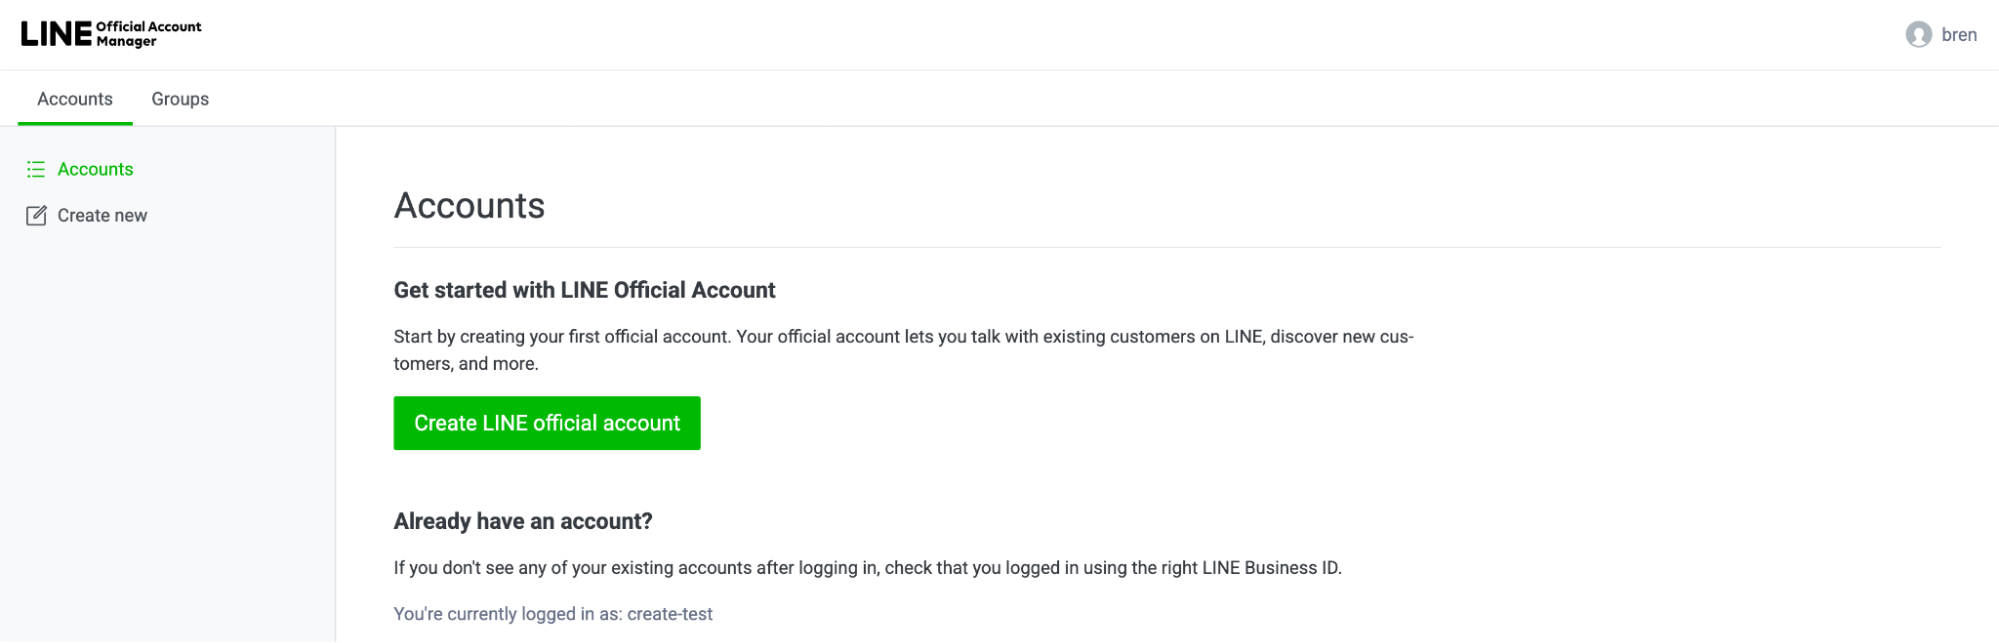Select the Accounts tab in top navigation
Viewport: 1999px width, 643px height.
pos(75,99)
